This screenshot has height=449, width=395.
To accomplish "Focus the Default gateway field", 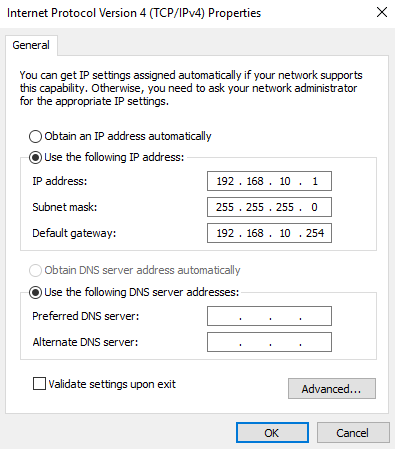I will pyautogui.click(x=269, y=233).
